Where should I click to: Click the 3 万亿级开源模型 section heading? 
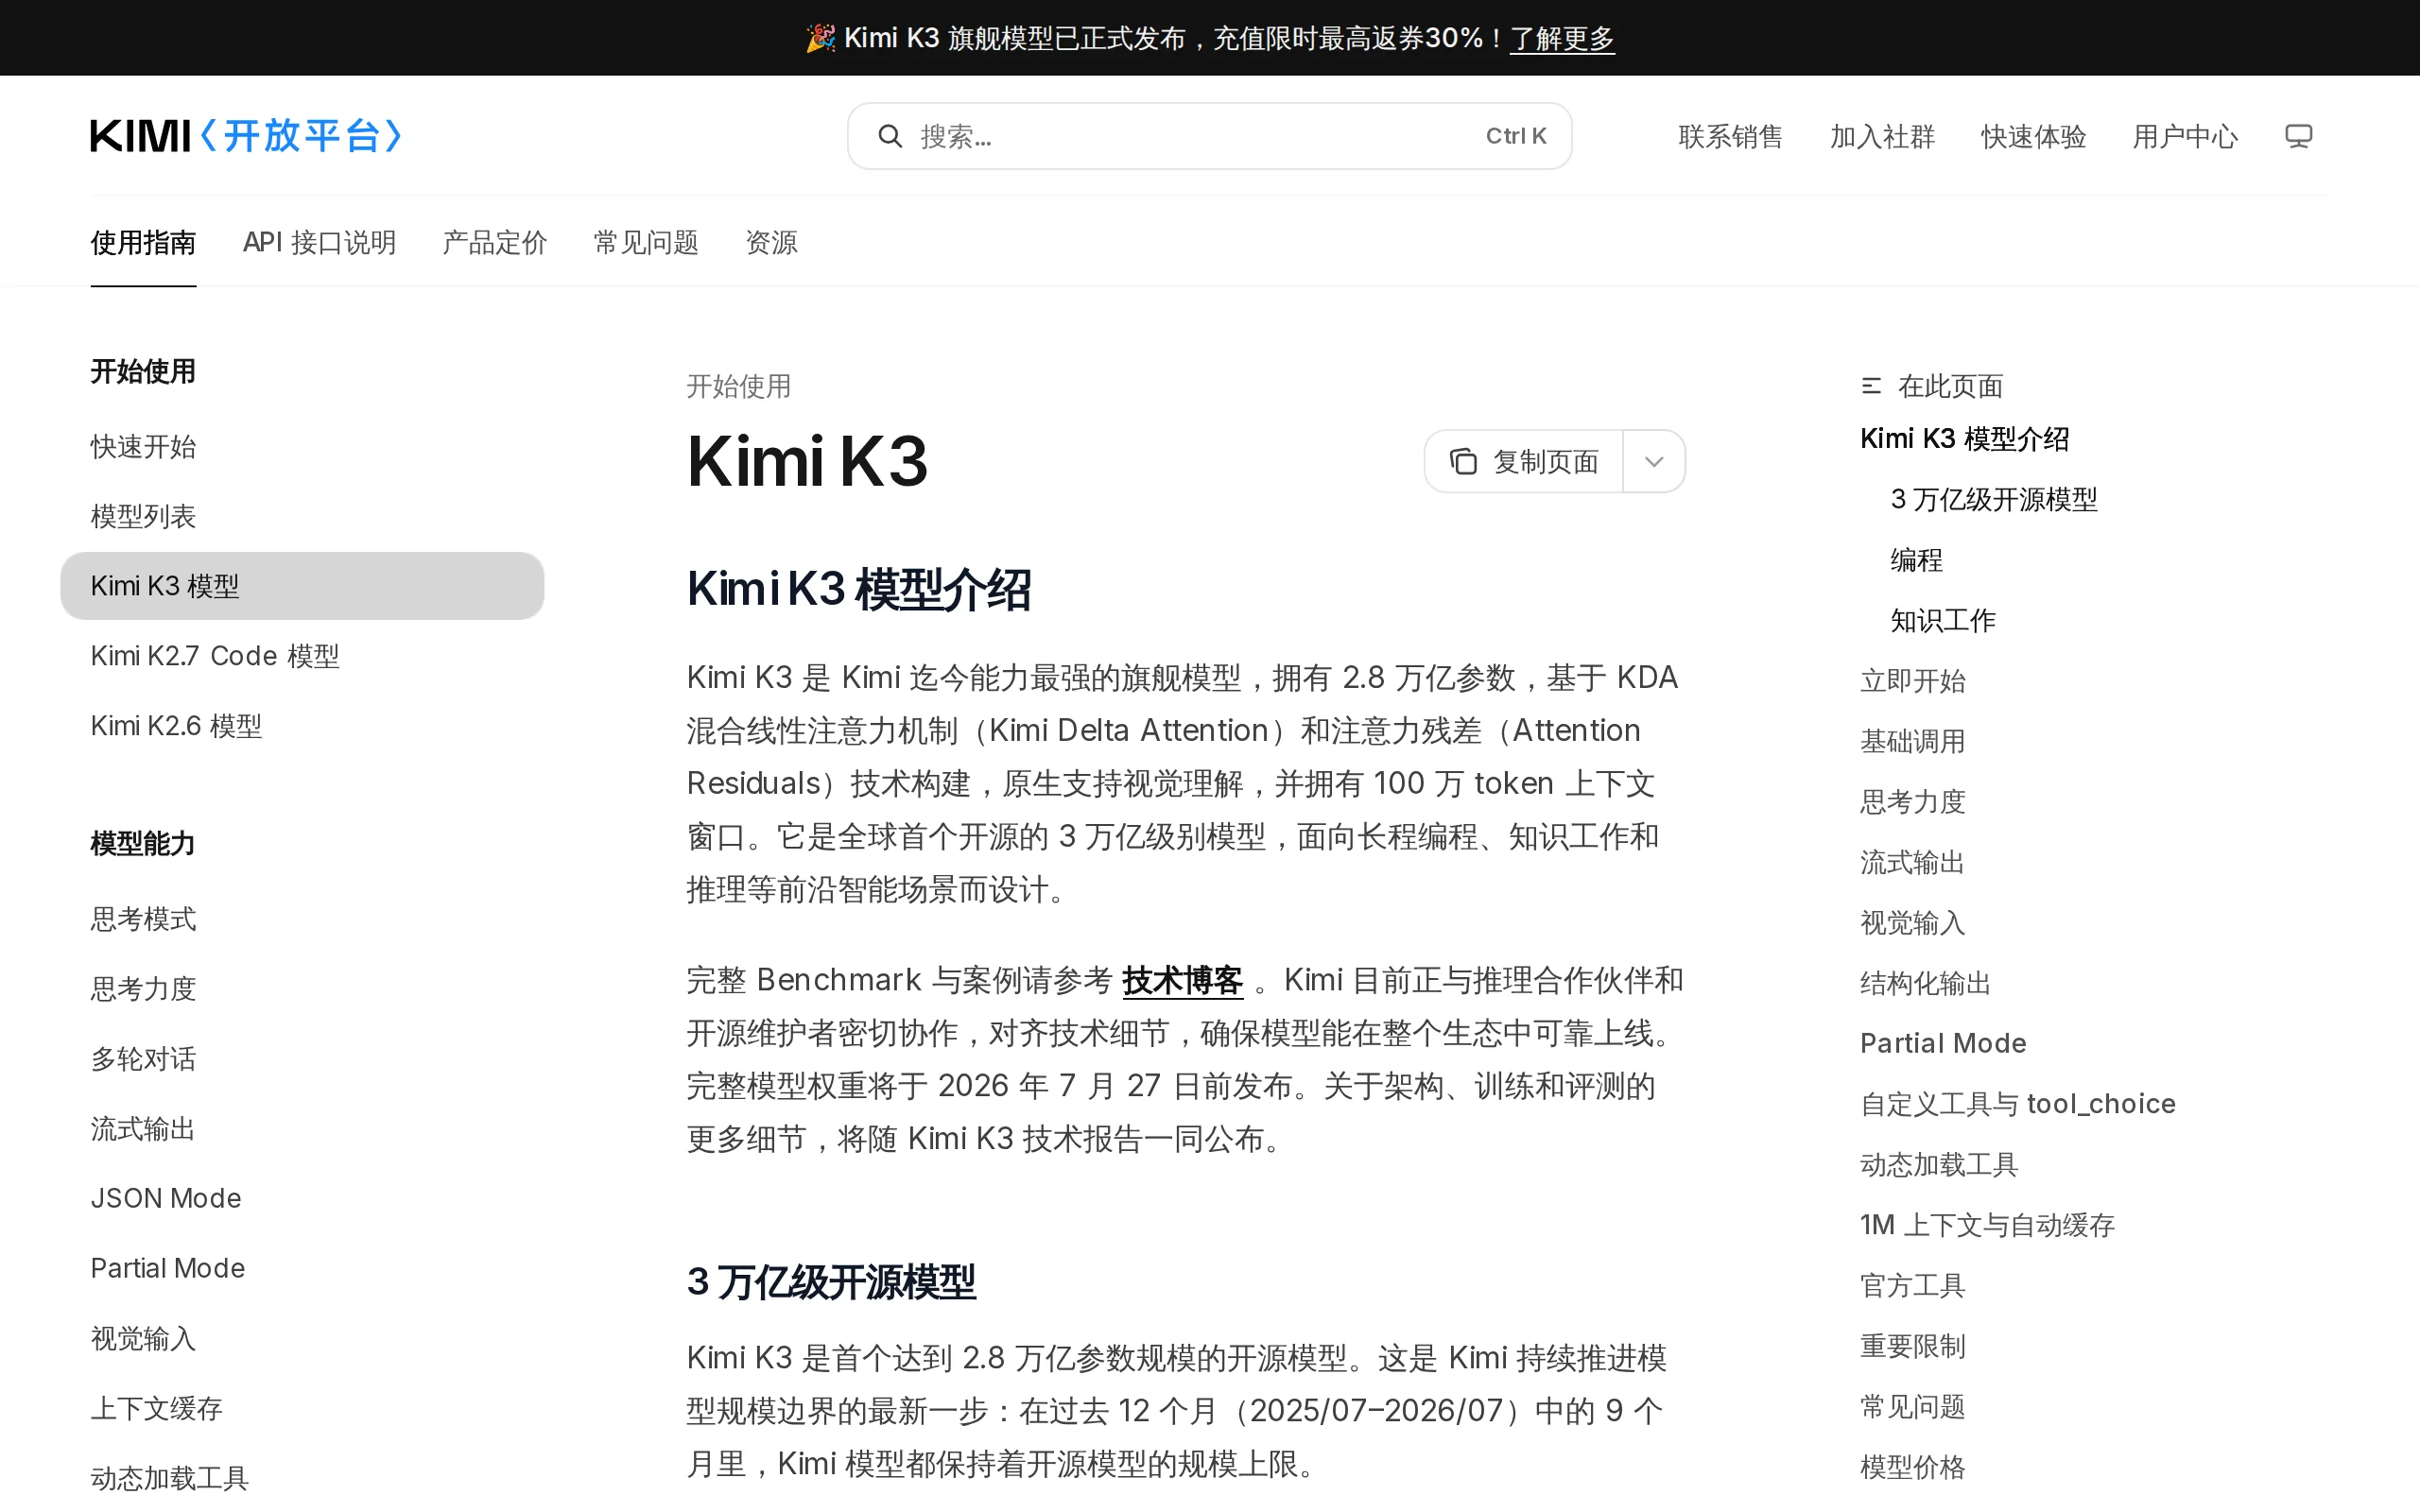[x=830, y=1282]
